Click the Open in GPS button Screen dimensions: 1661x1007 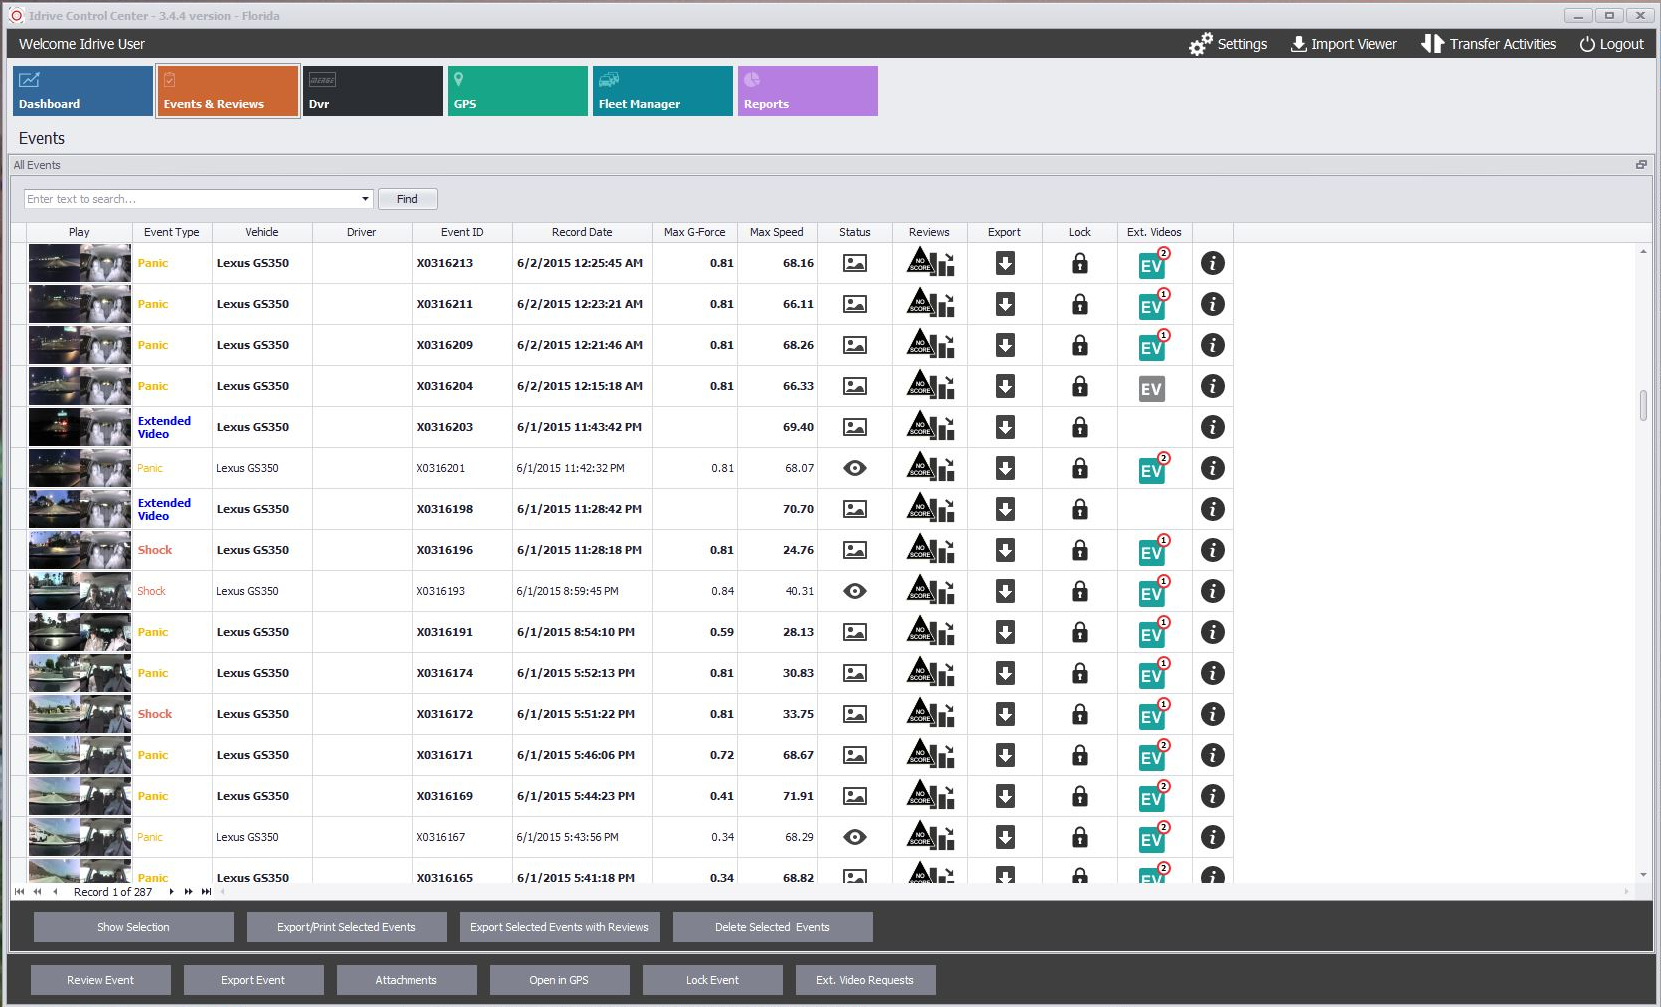tap(560, 980)
